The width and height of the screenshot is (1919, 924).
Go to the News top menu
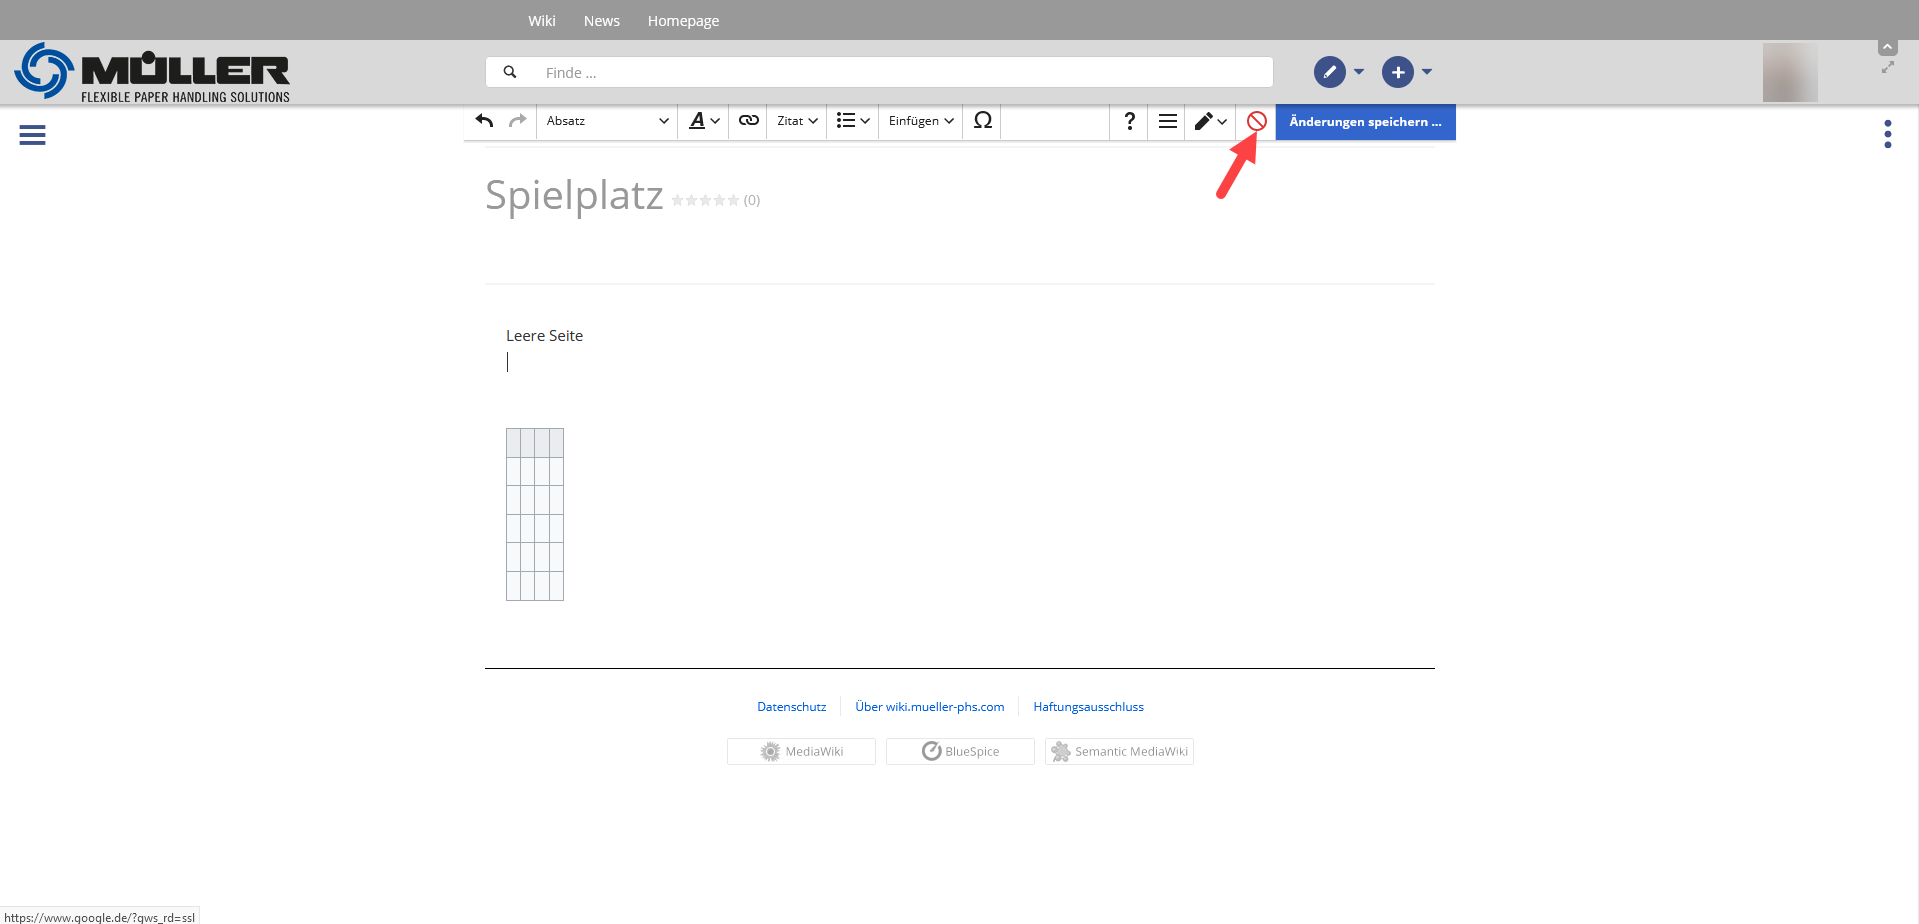click(602, 21)
